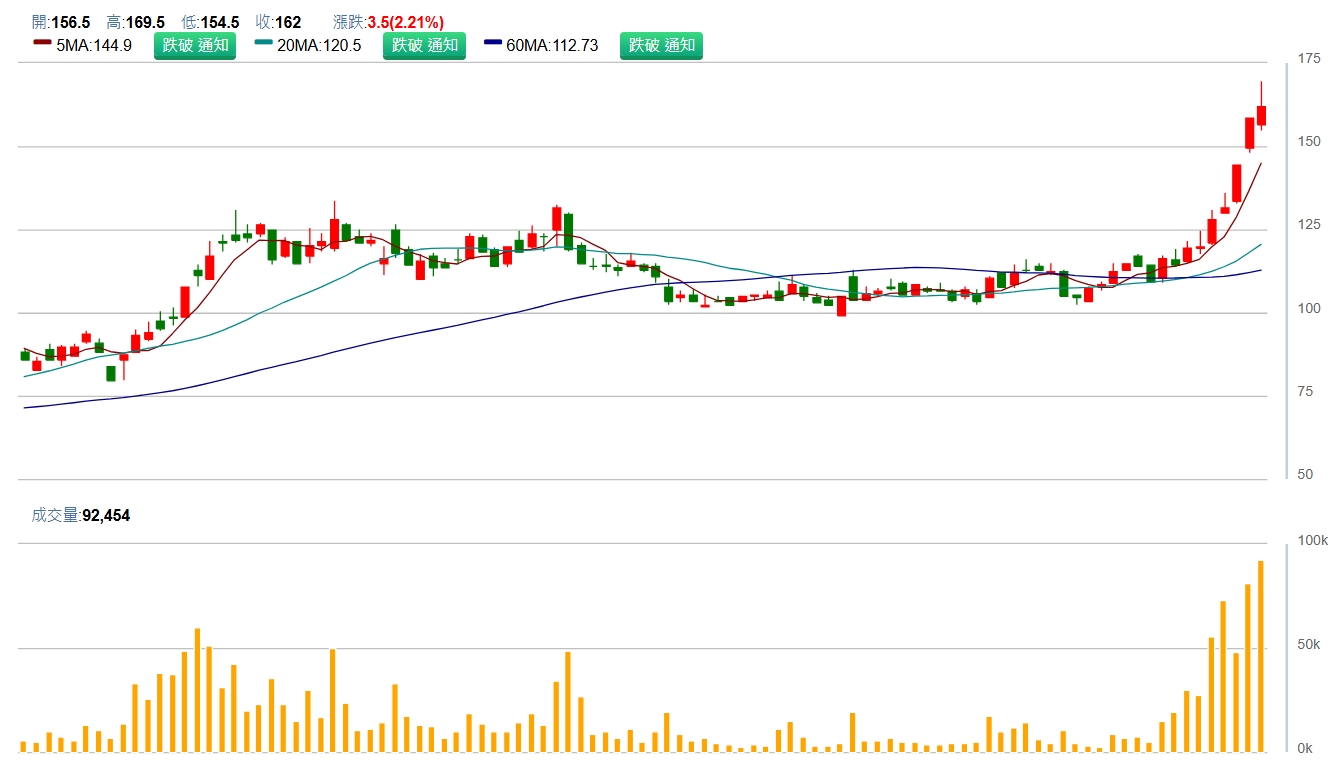
Task: Click the low price value 154.5
Action: pos(220,22)
